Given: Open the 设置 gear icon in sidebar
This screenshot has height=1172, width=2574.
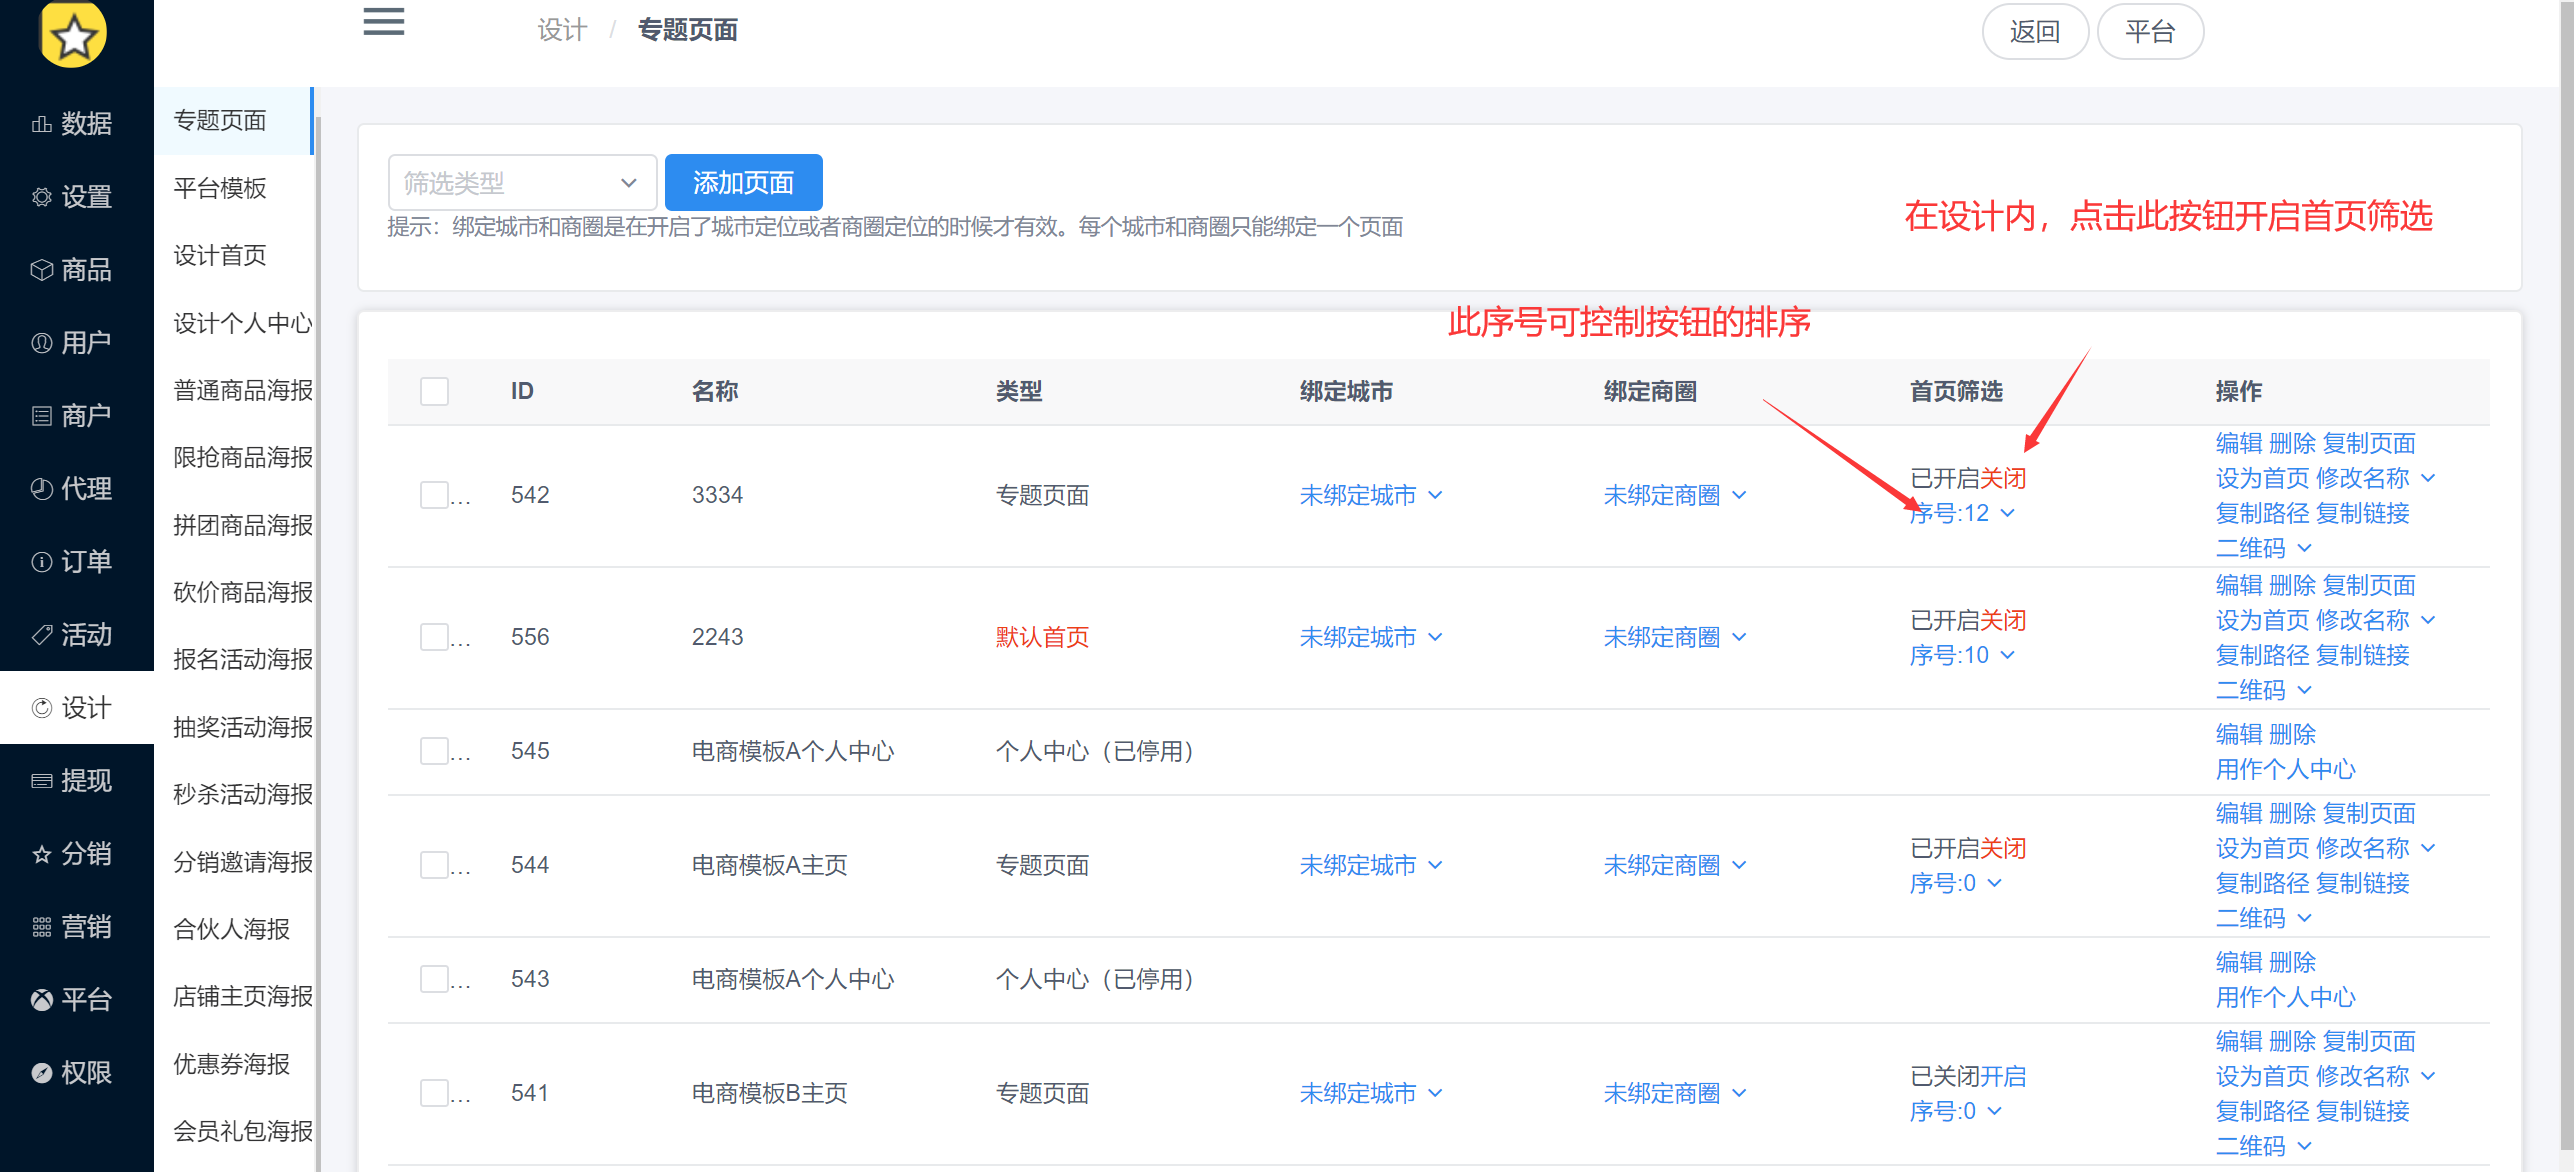Looking at the screenshot, I should click(41, 197).
